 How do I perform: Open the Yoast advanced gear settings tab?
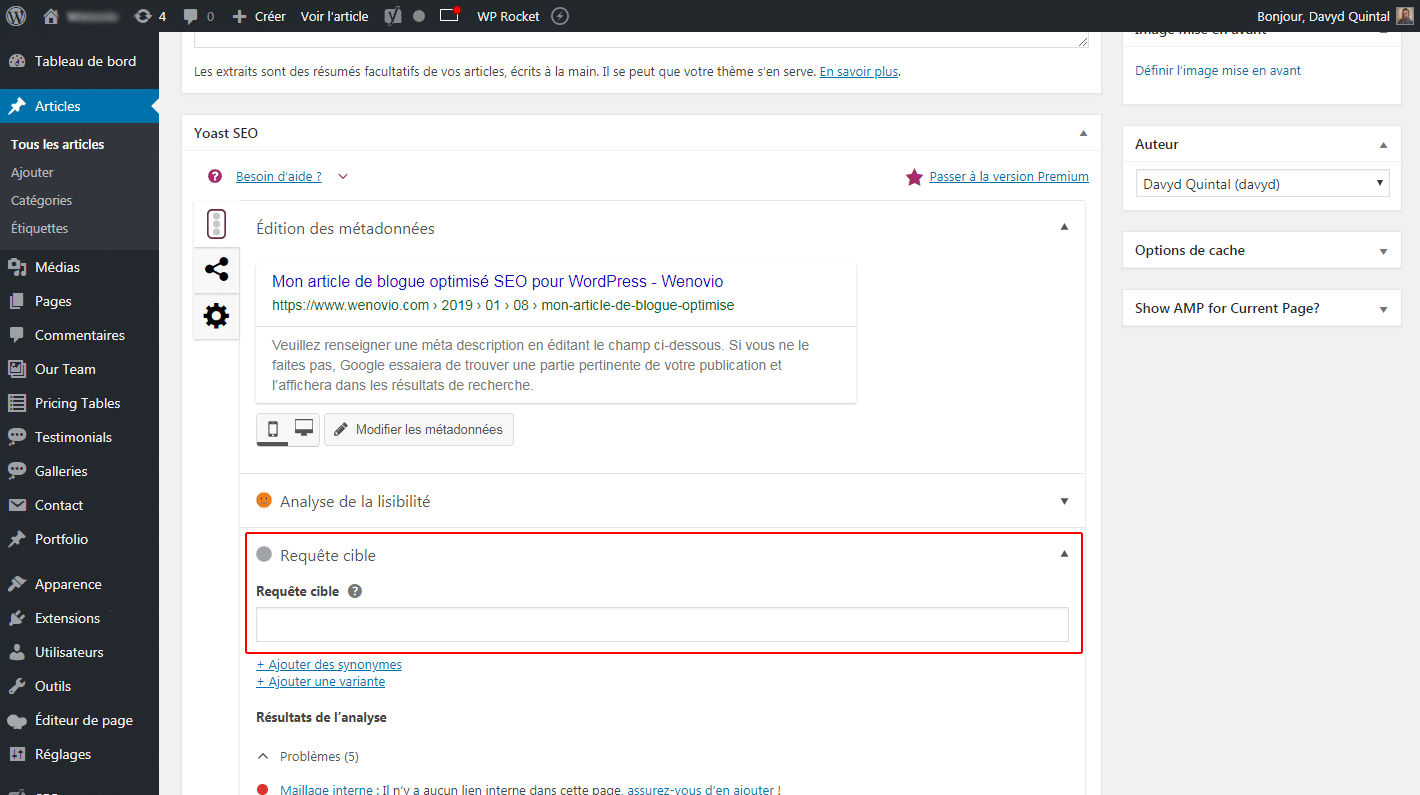tap(216, 316)
